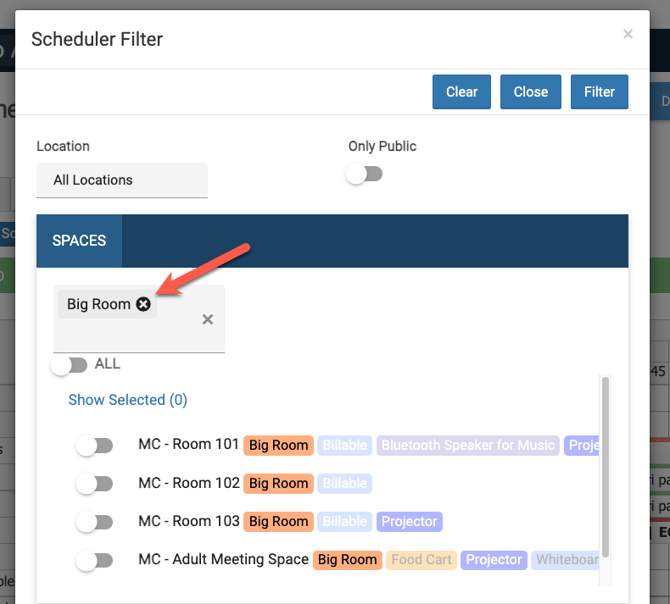Toggle on MC - Room 102
This screenshot has height=604, width=670.
click(95, 484)
